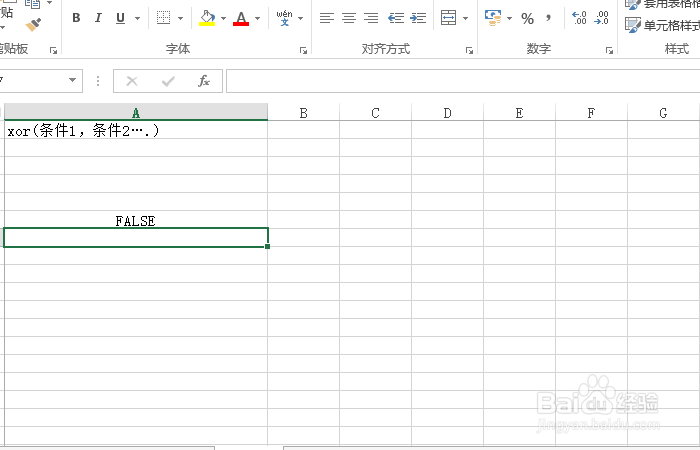Confirm entry with checkmark button
The image size is (700, 450).
coord(168,81)
